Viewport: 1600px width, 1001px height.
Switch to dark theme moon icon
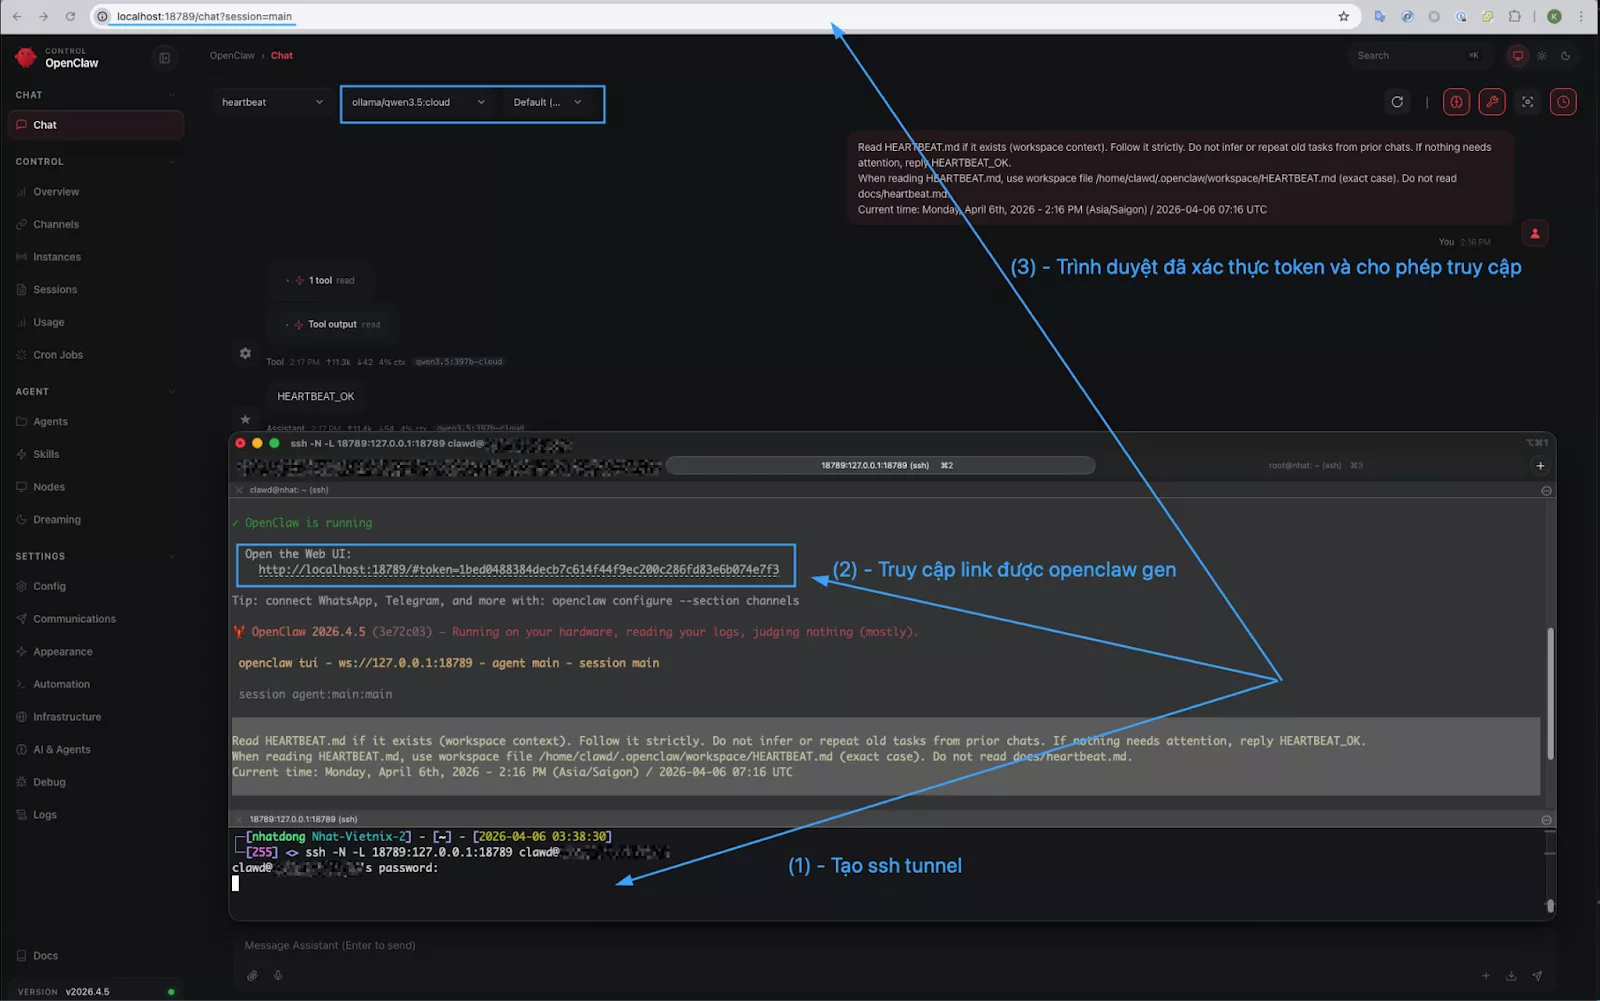(x=1565, y=56)
